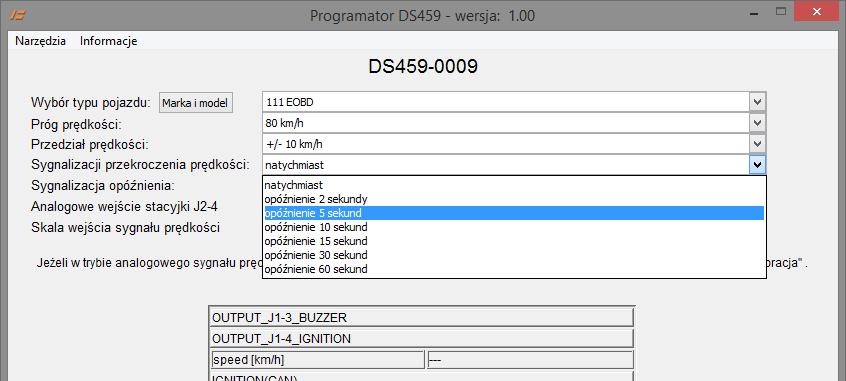Click the Analogowe wejście stacyjki J2-4 label

coord(124,207)
